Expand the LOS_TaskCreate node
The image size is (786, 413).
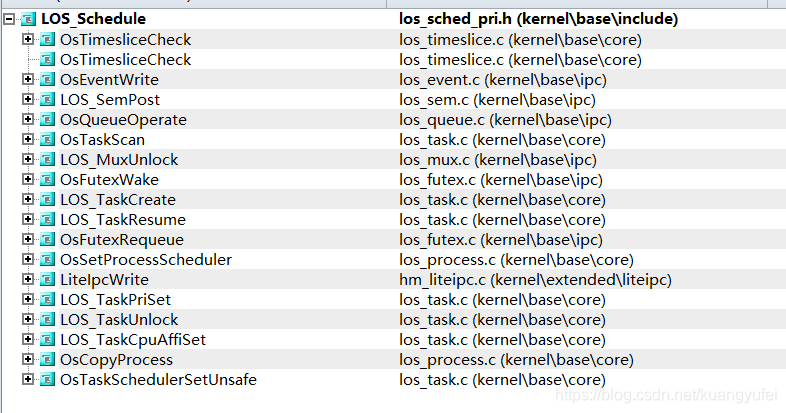(x=28, y=199)
